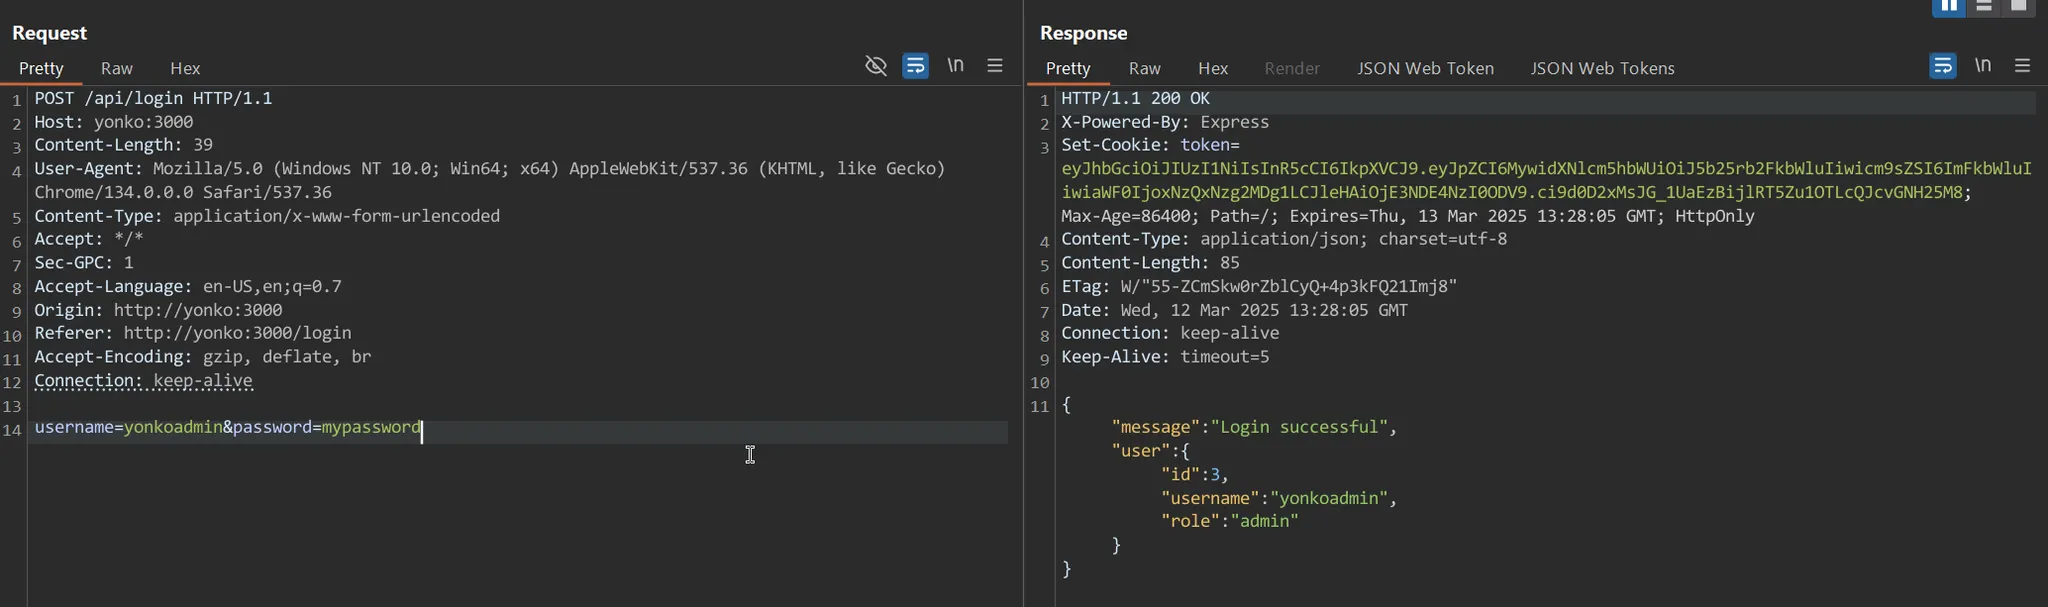Click the username=yonkoadmin request body line

point(228,428)
